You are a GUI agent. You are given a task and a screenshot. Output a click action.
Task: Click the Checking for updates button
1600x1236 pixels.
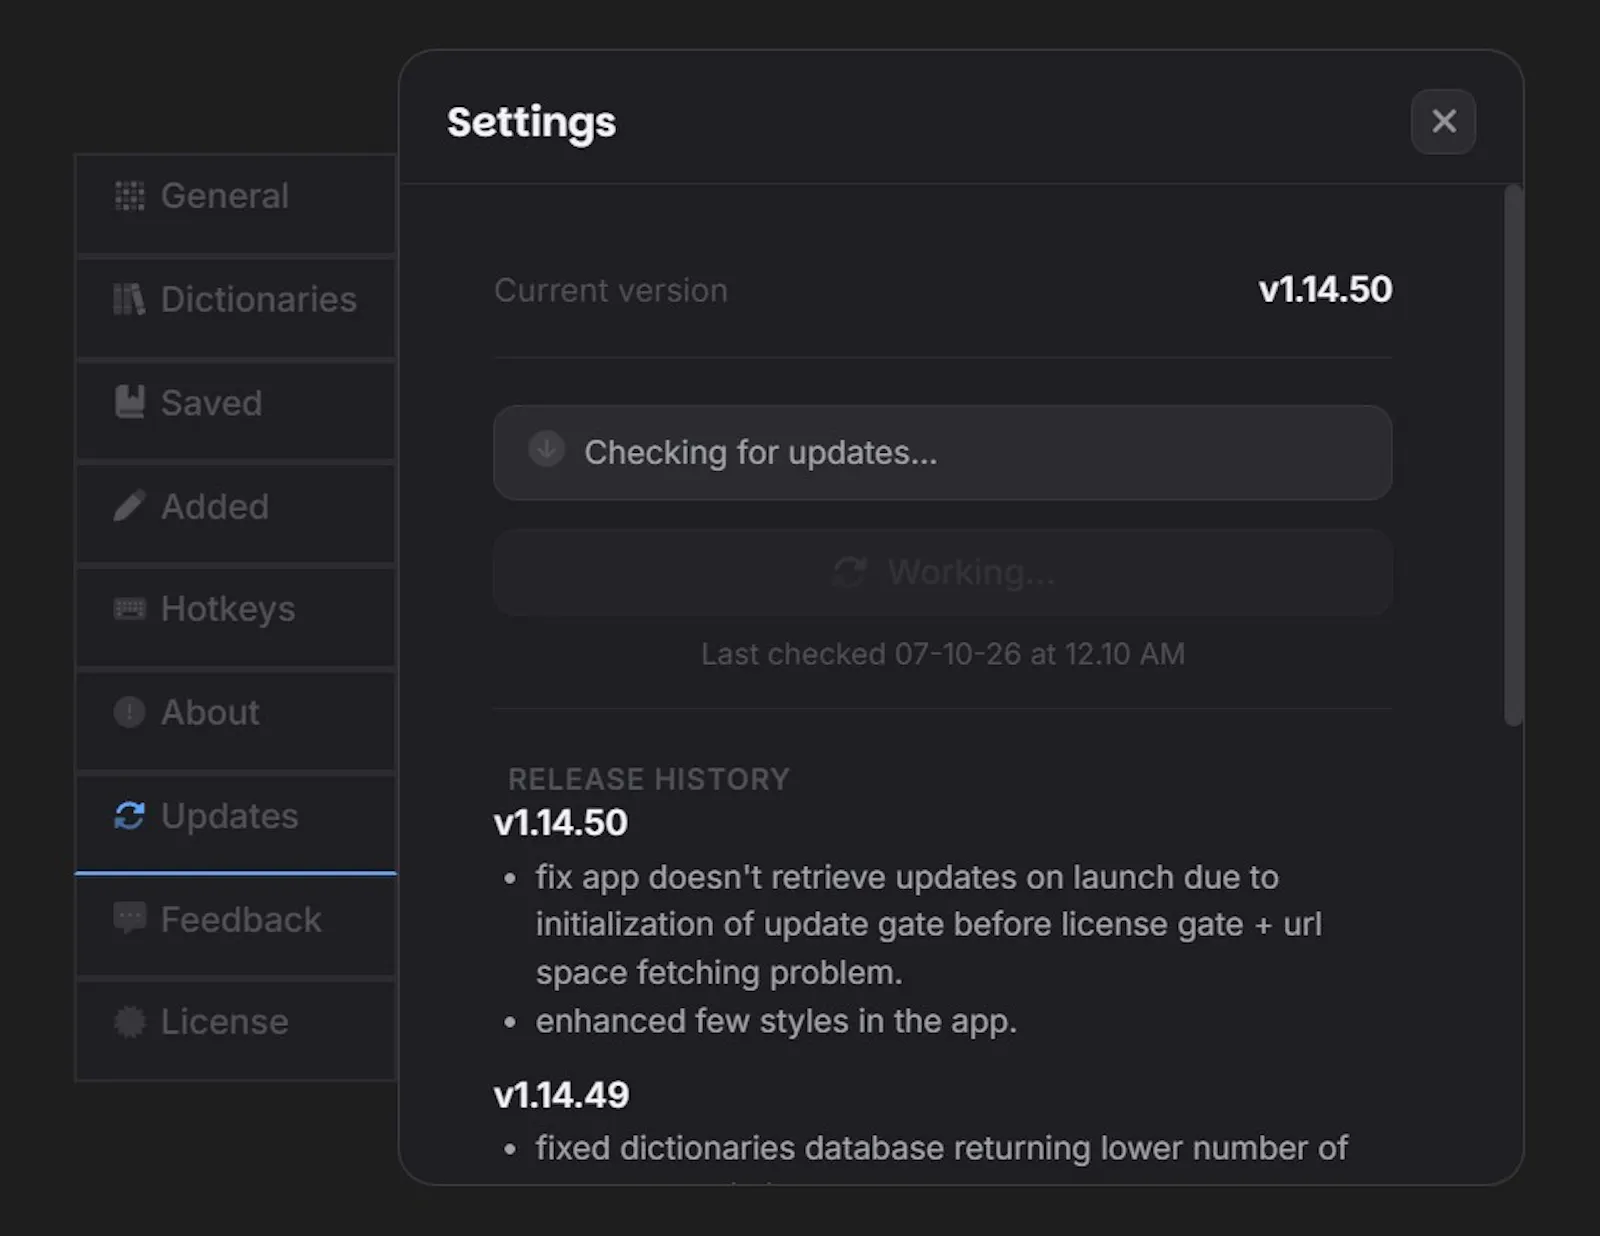click(942, 453)
